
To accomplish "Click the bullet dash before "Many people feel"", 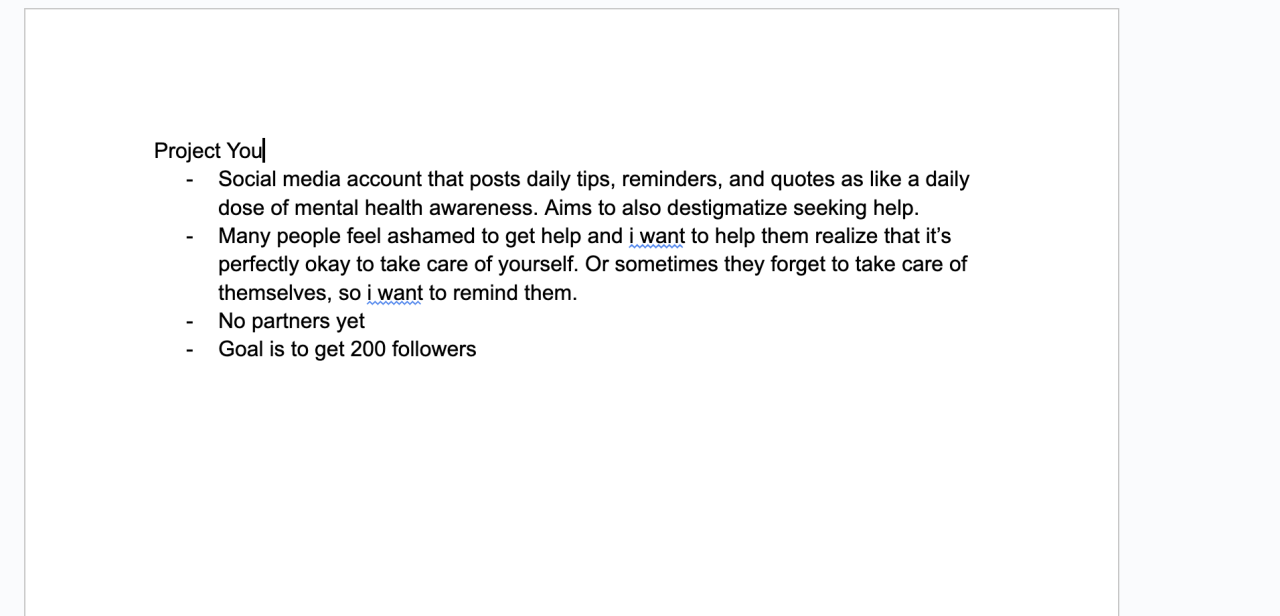I will pos(189,237).
